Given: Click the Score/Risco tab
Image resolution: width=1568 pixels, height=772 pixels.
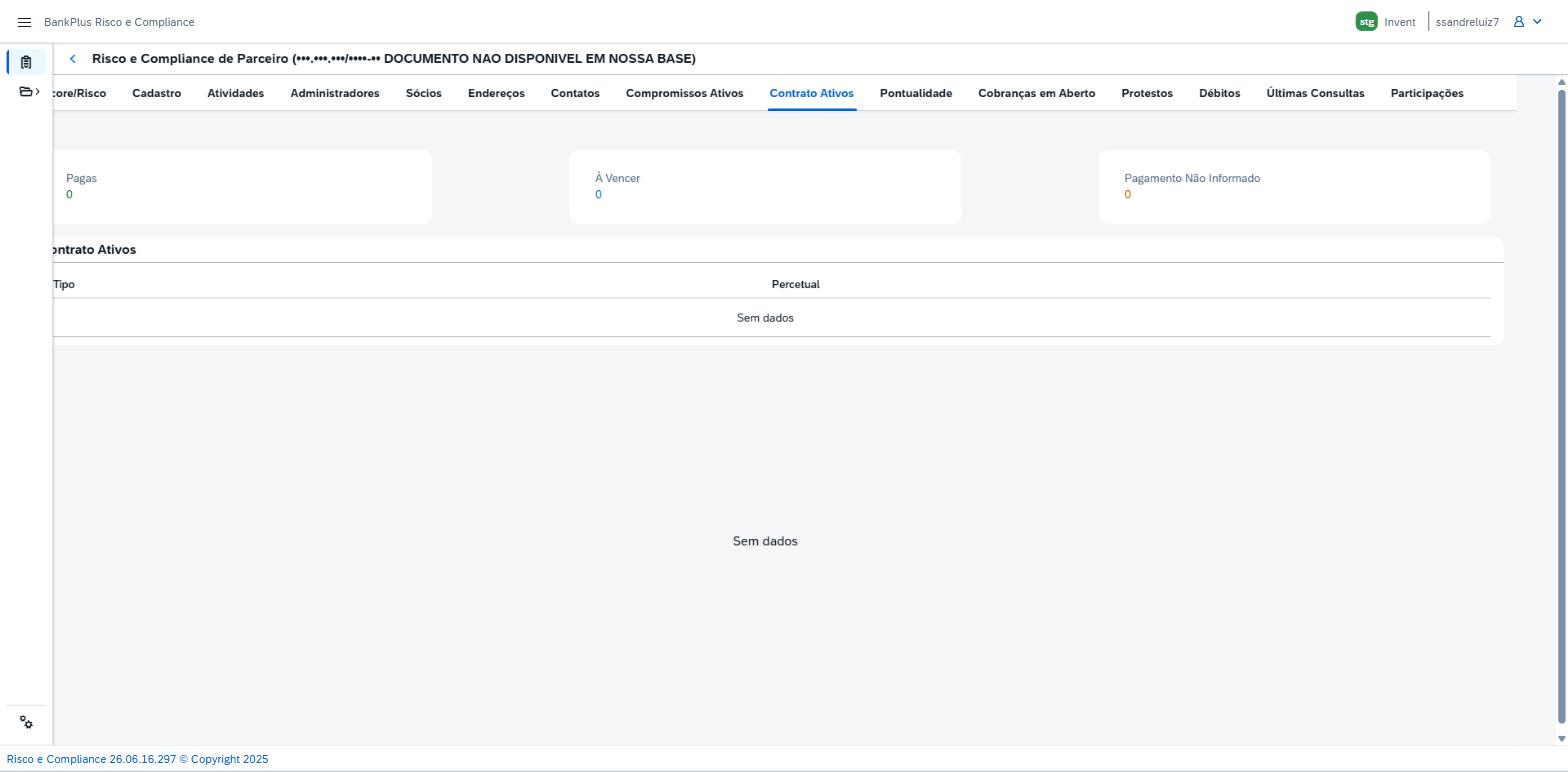Looking at the screenshot, I should [80, 93].
